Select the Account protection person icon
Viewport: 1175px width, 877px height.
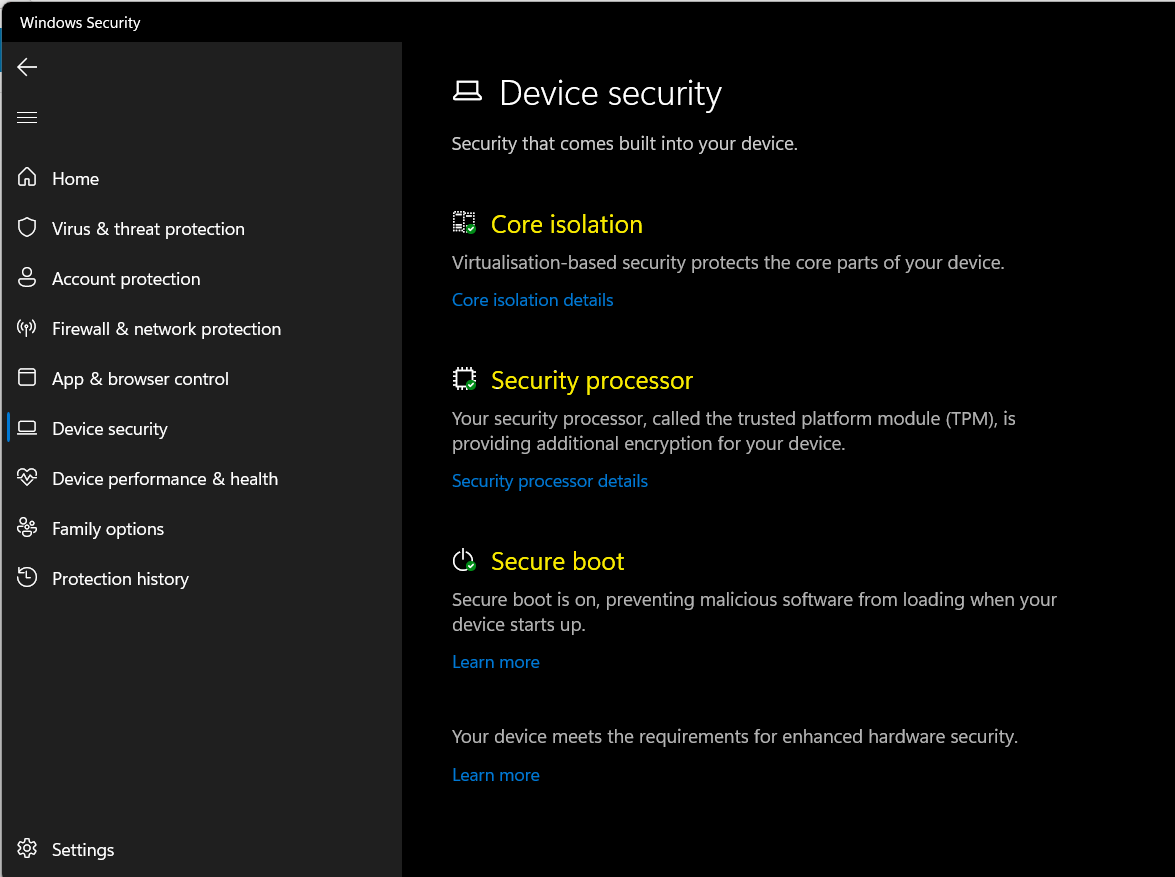point(27,278)
